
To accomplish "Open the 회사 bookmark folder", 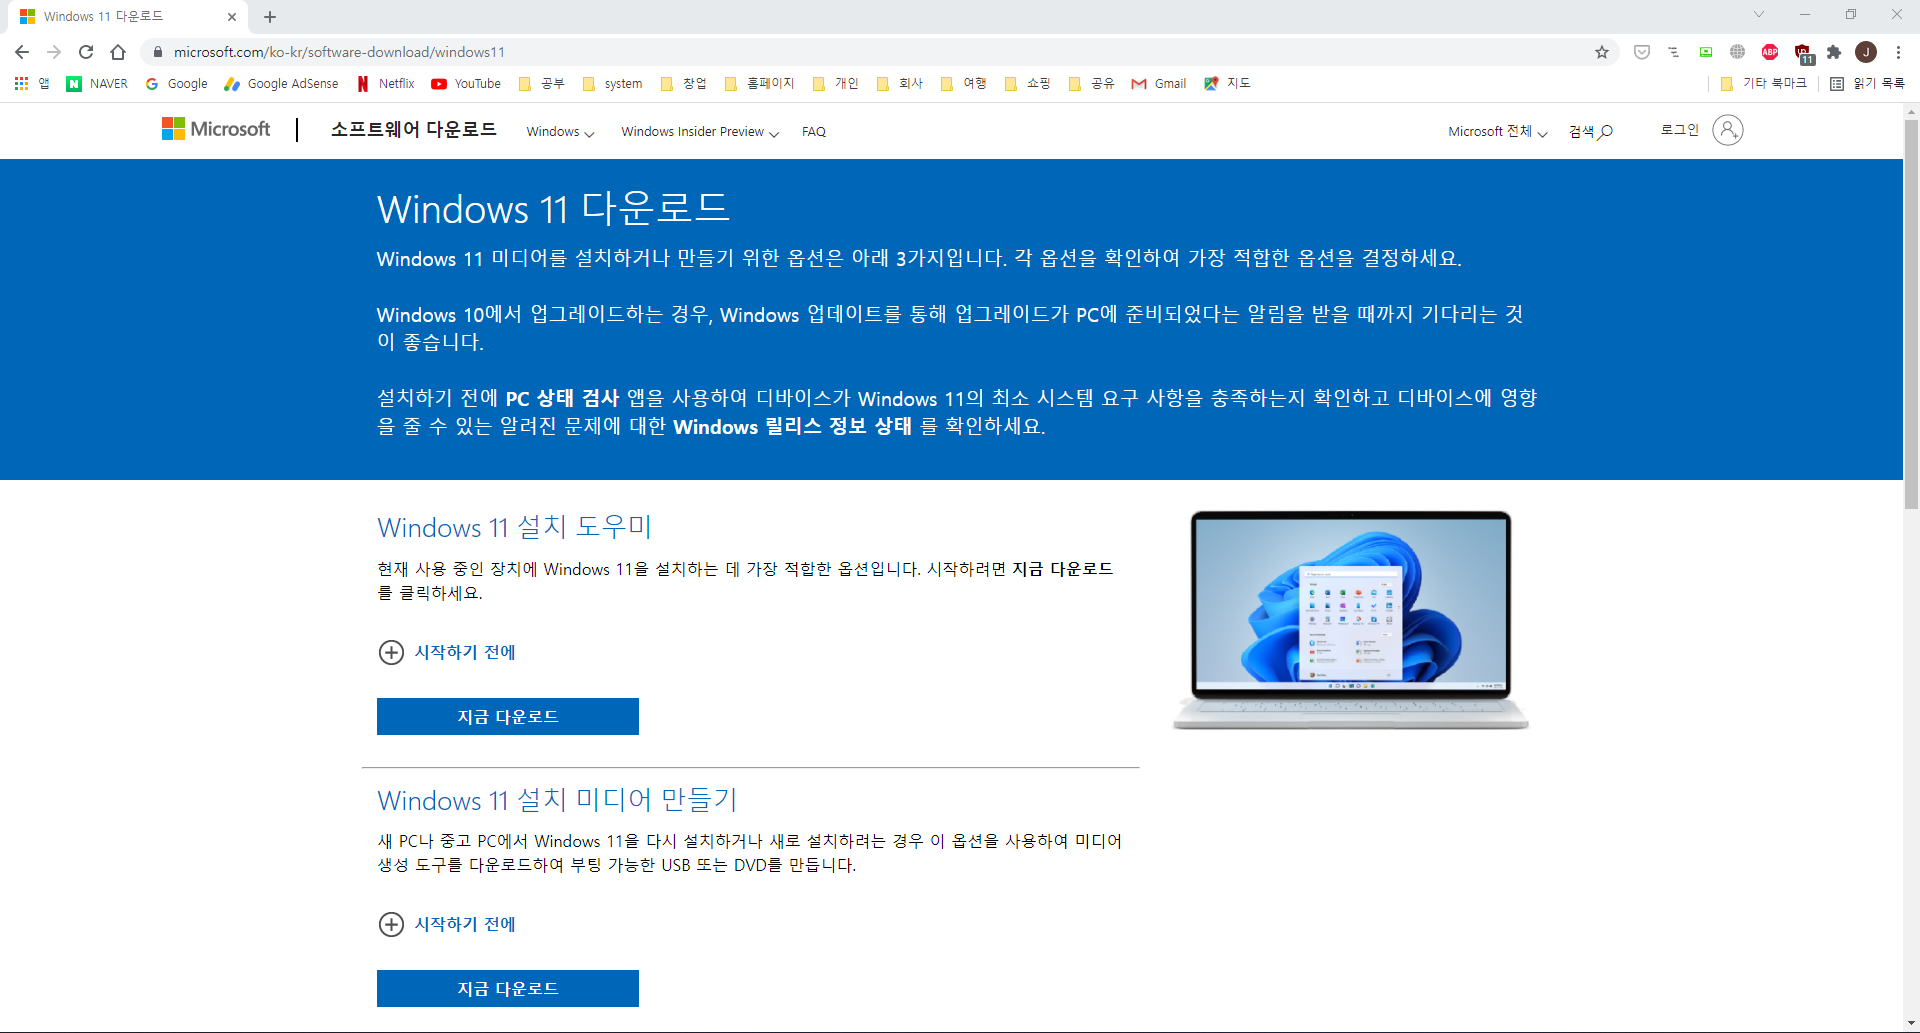I will point(900,84).
